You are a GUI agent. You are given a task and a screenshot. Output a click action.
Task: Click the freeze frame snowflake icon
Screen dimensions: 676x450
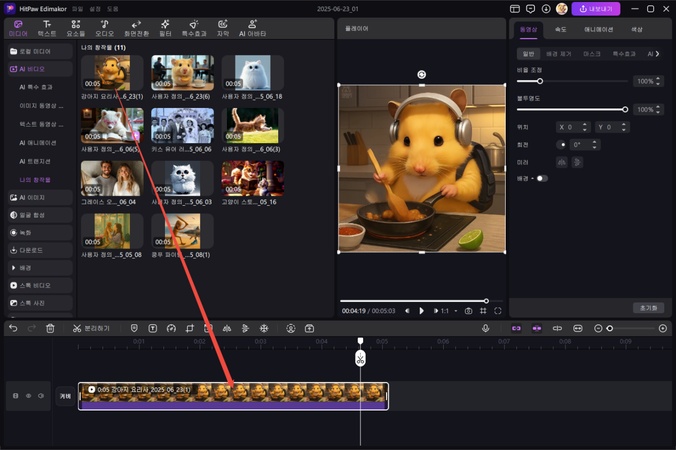[264, 328]
